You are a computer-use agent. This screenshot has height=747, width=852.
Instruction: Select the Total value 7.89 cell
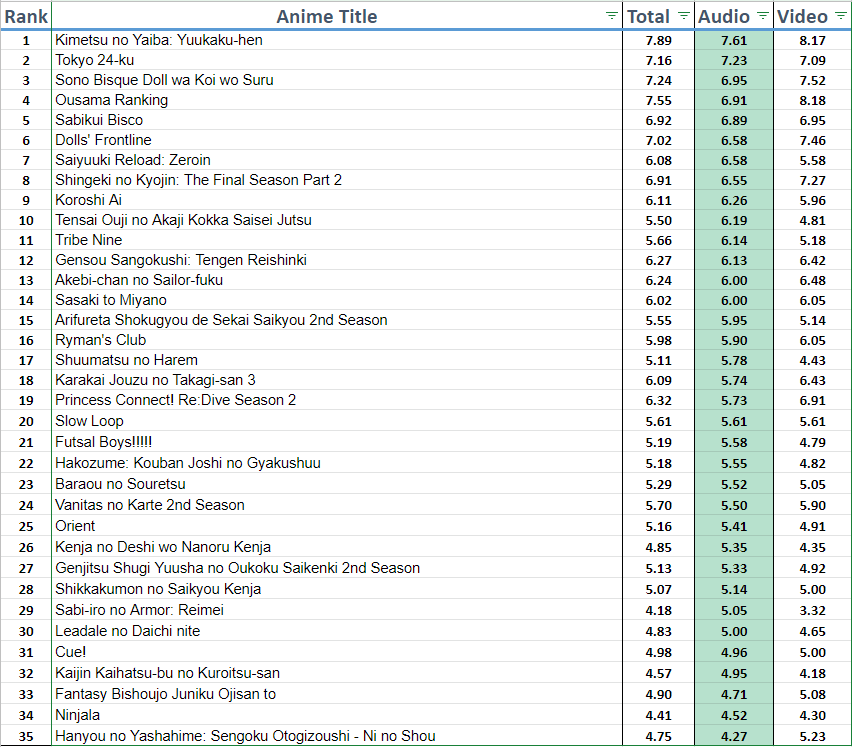point(658,40)
